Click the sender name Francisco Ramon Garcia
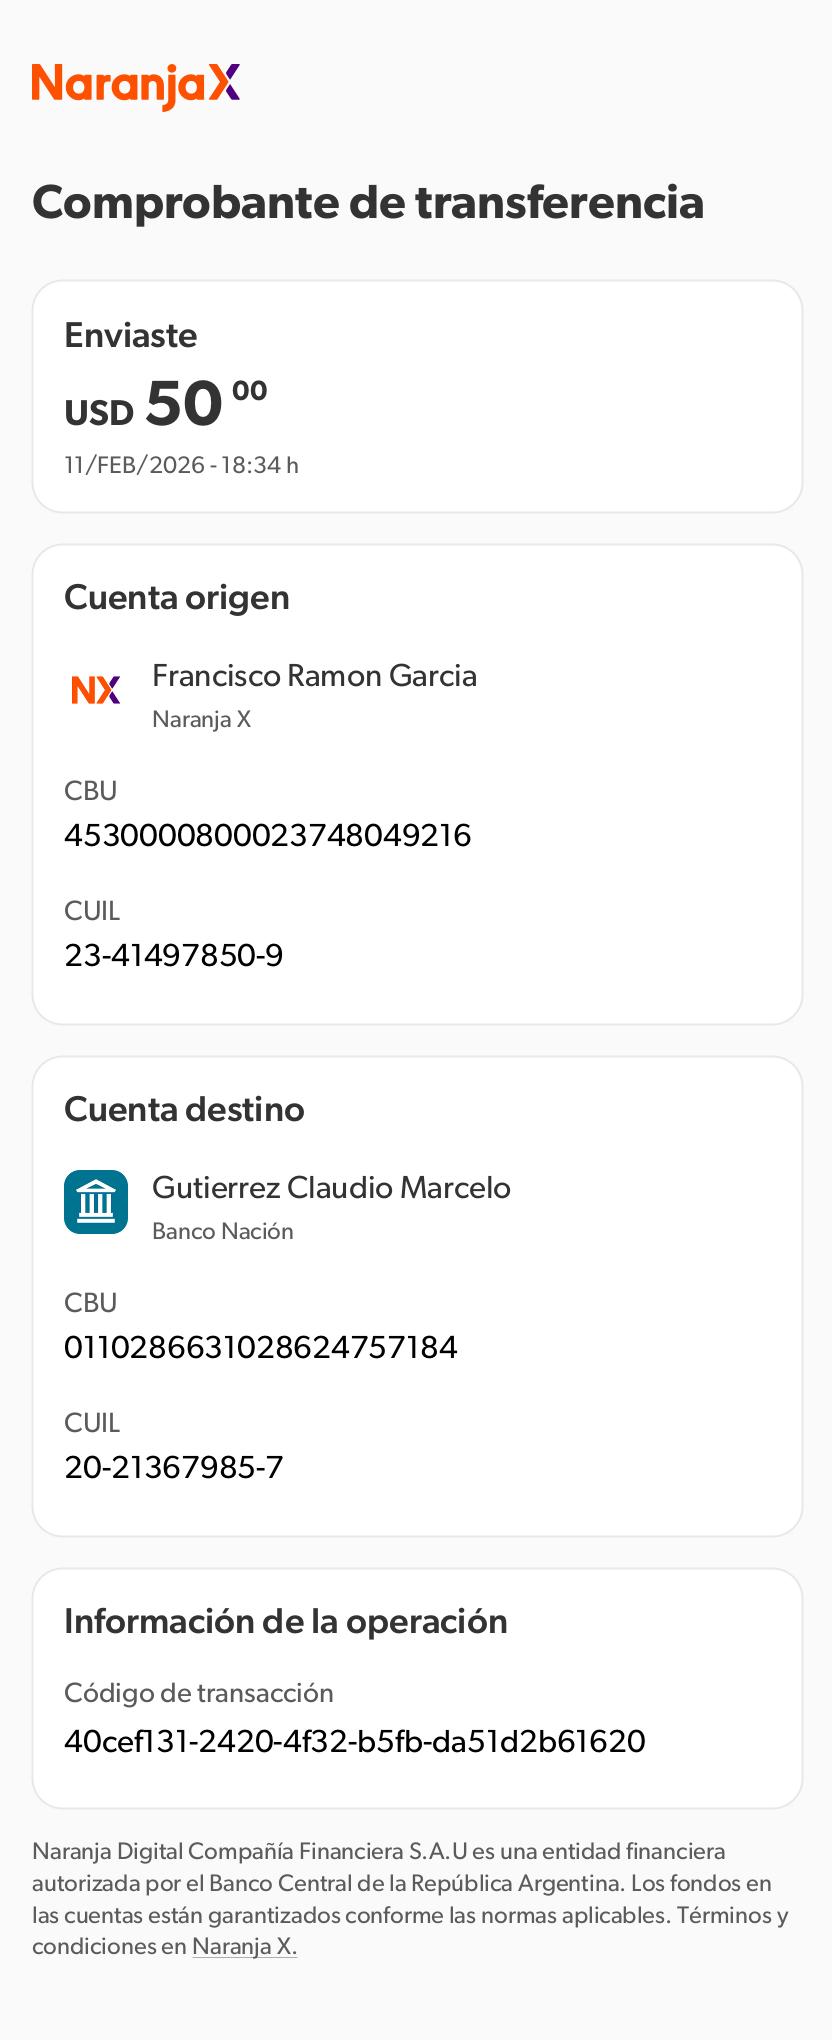 tap(314, 676)
